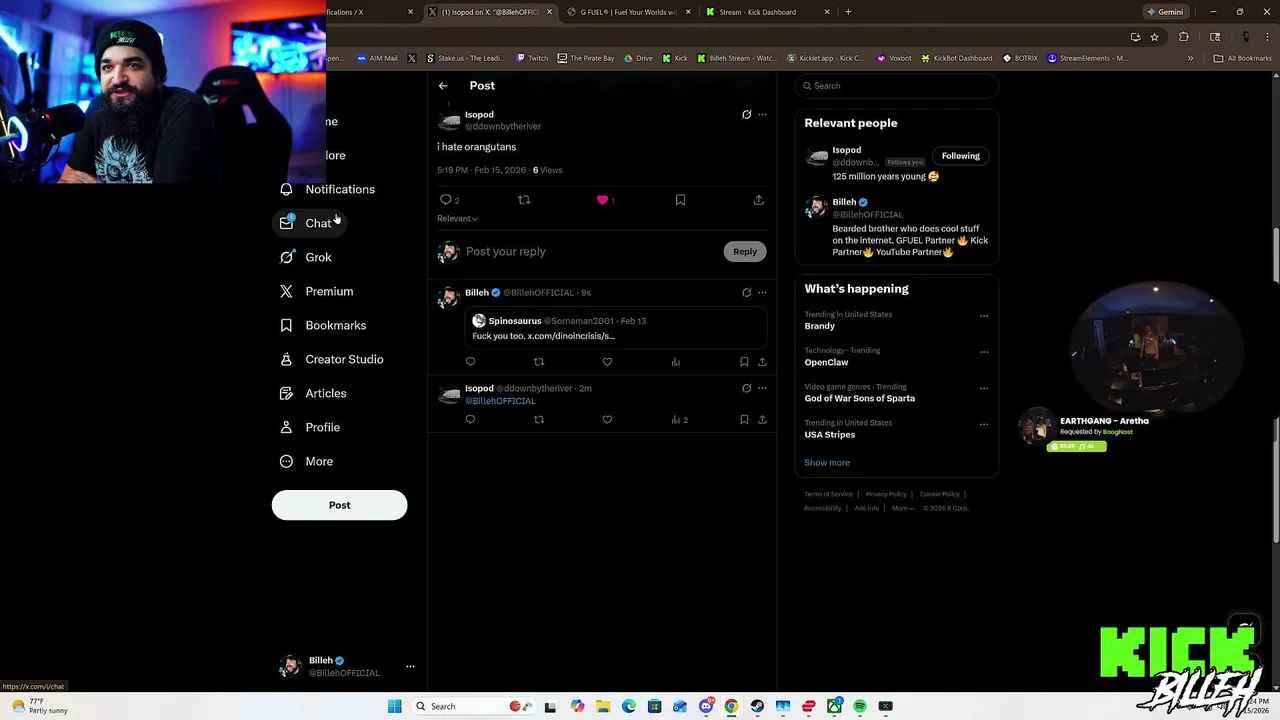Open Profile in the sidebar
The height and width of the screenshot is (720, 1280).
[x=310, y=428]
